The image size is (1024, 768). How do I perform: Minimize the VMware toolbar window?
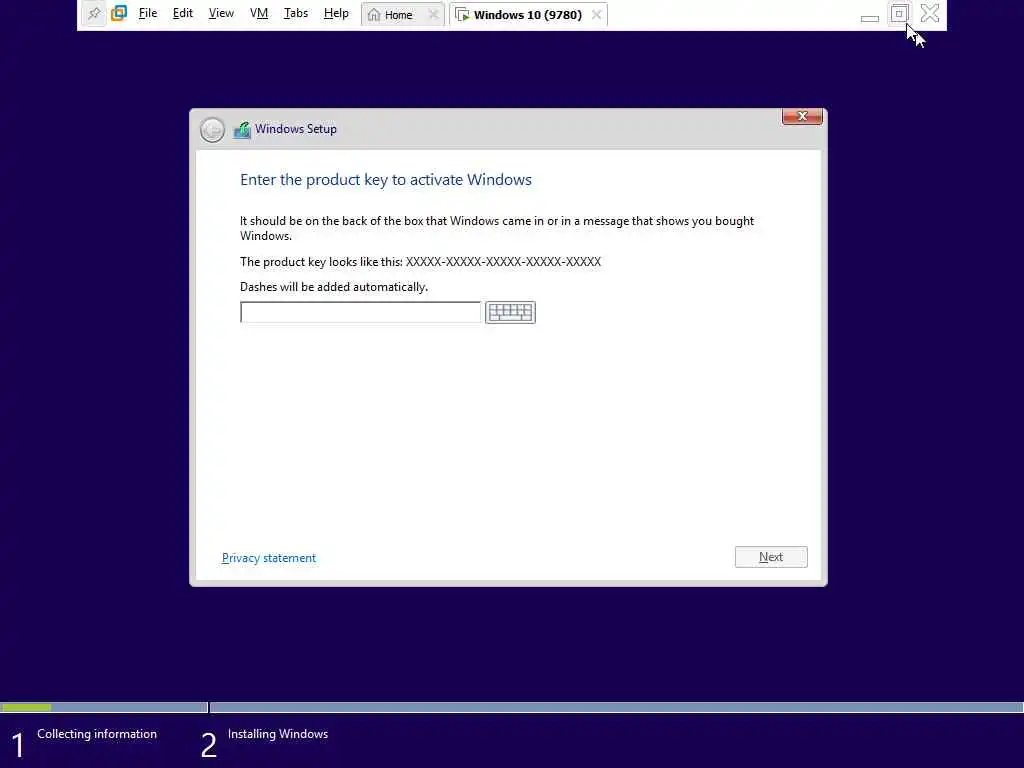click(869, 18)
